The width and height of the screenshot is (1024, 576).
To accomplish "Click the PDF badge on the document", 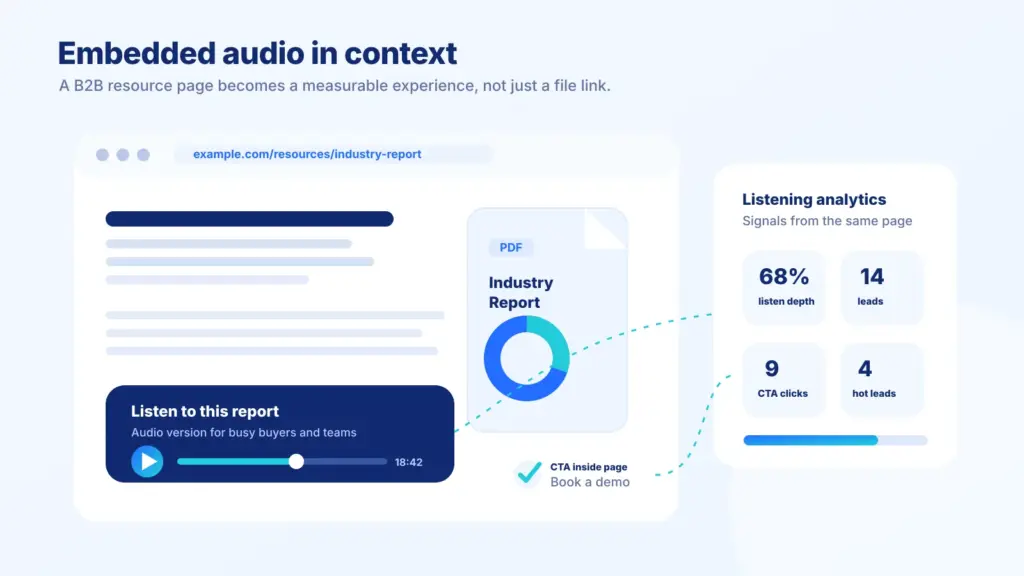I will tap(511, 248).
